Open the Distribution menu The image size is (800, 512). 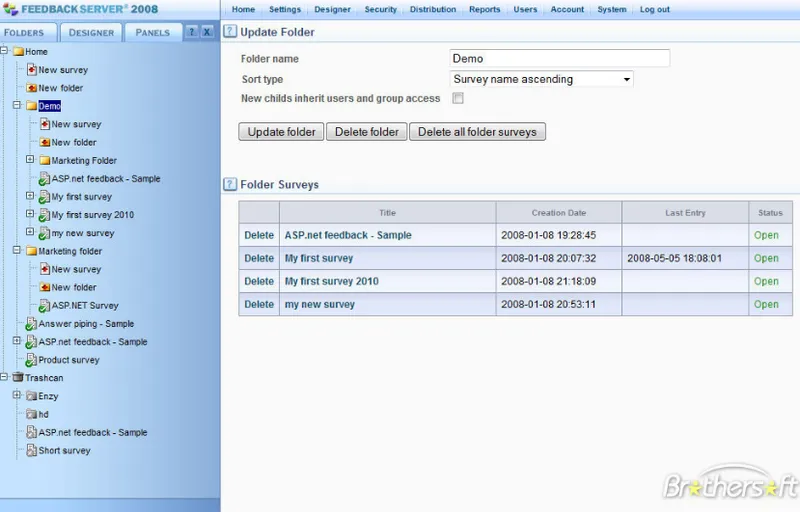point(433,9)
